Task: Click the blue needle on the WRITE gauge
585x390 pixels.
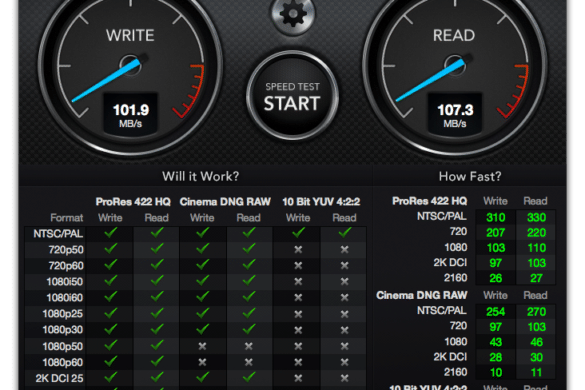Action: tap(106, 81)
